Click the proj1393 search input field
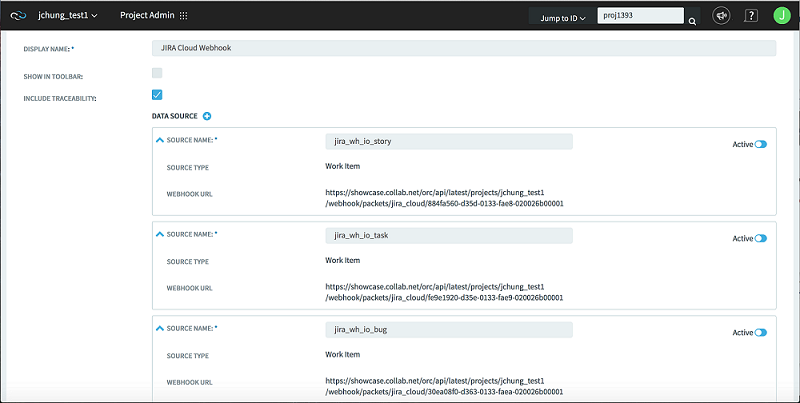The width and height of the screenshot is (800, 403). [x=640, y=16]
